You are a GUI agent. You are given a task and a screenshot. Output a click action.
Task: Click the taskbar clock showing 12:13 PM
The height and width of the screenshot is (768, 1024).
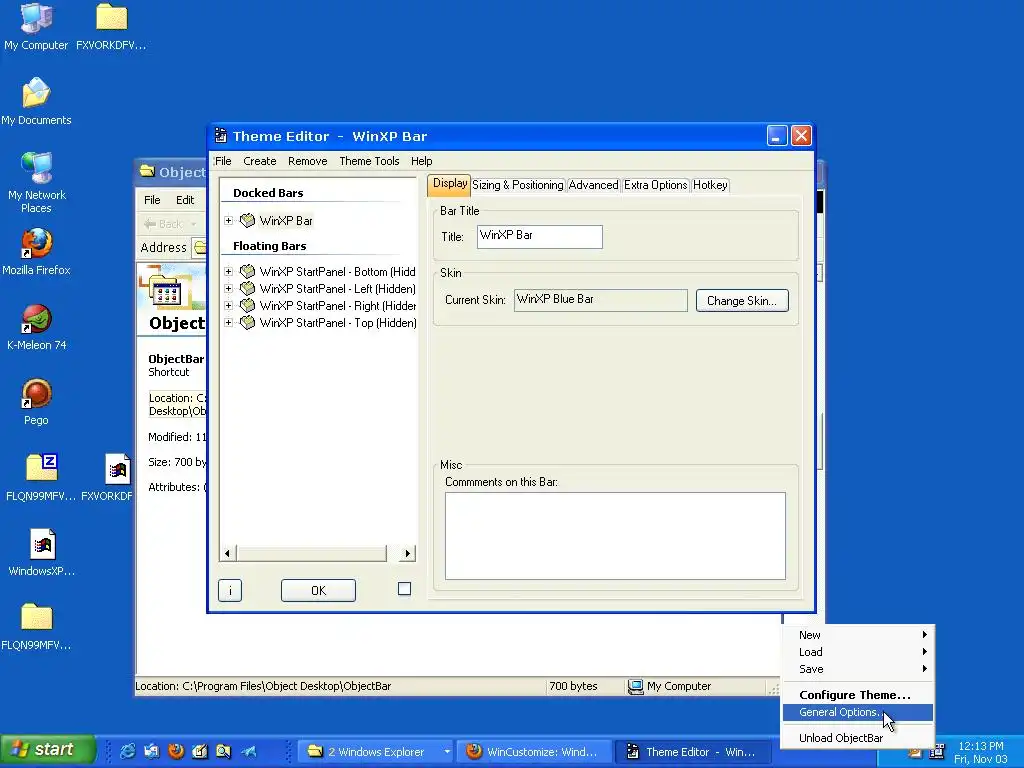(980, 746)
